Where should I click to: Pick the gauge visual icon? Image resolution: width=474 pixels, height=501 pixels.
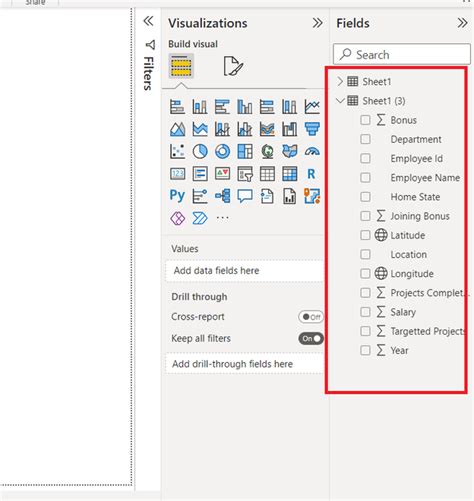tap(312, 151)
